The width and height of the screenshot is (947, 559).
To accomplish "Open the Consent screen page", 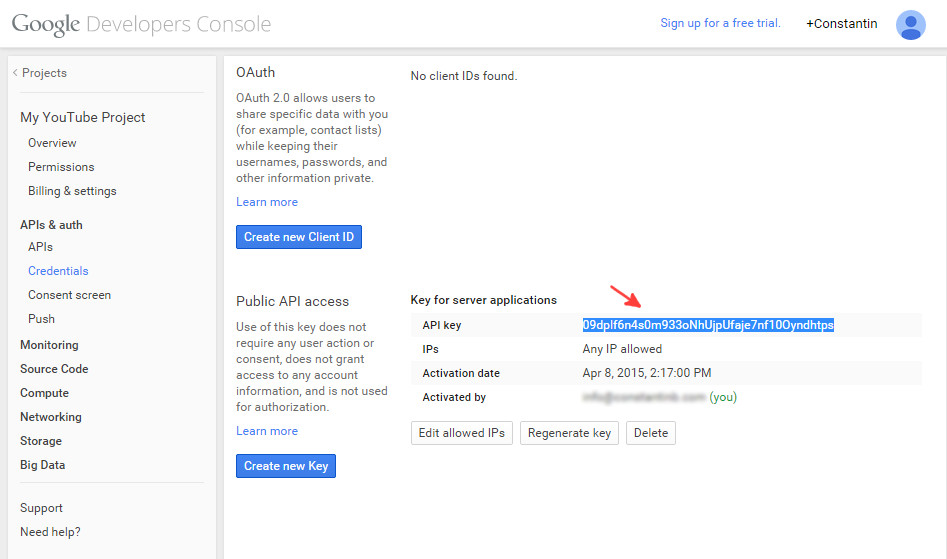I will coord(69,295).
